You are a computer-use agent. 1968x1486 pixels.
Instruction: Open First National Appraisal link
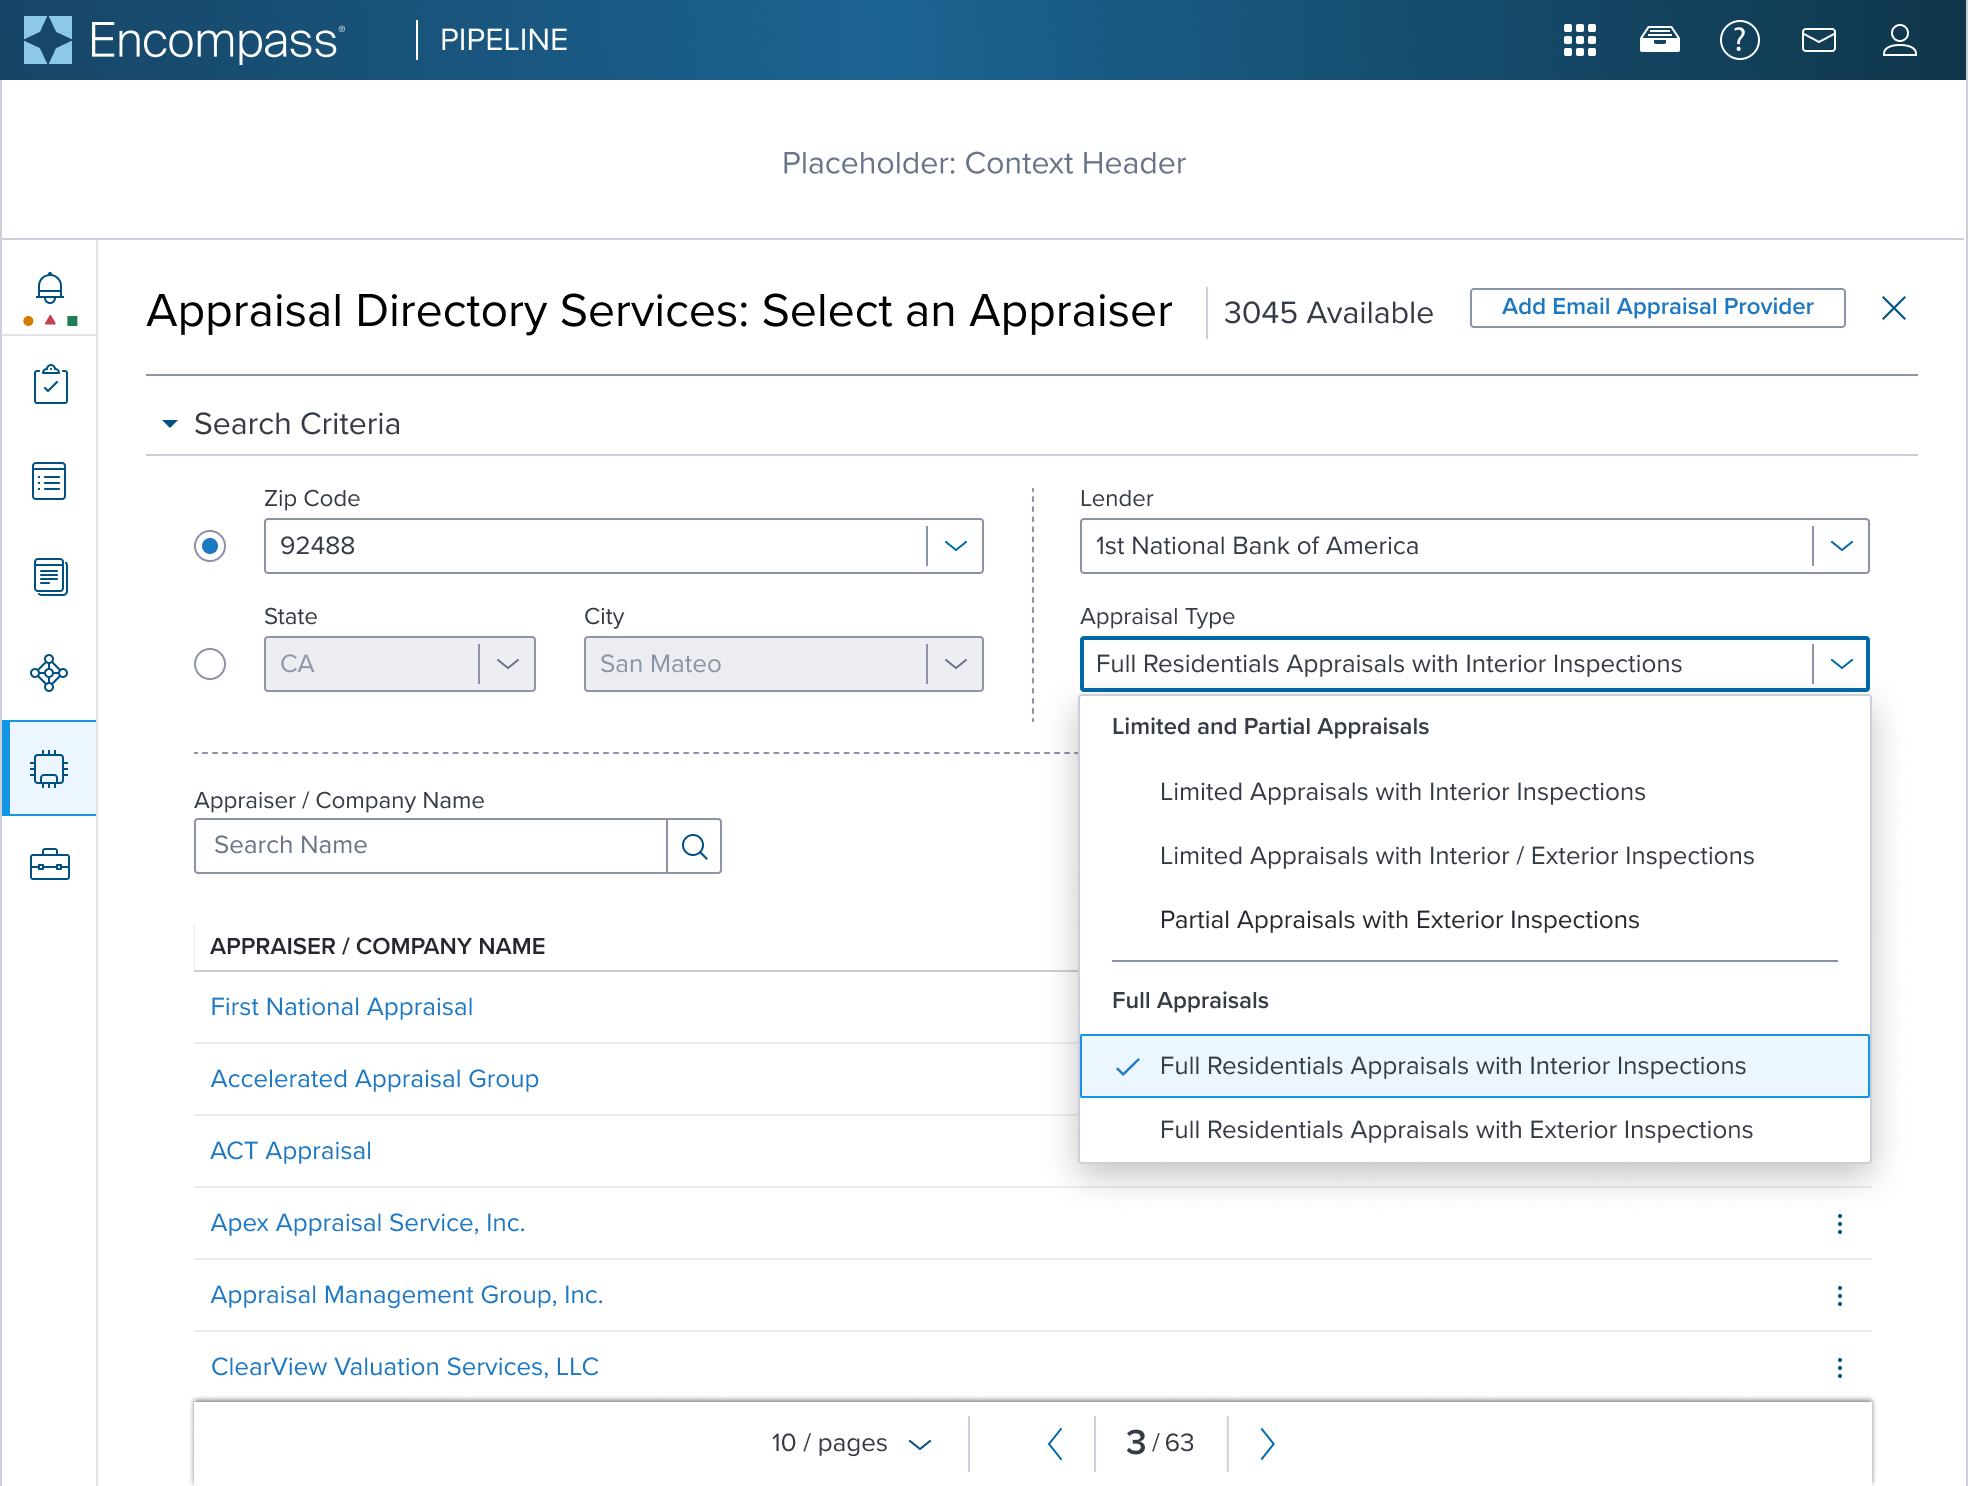pos(341,1007)
